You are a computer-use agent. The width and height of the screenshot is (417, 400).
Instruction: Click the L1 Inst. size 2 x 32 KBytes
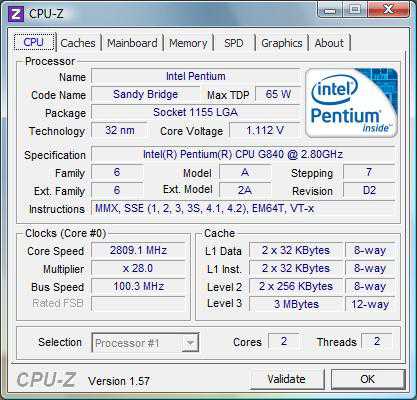[296, 268]
